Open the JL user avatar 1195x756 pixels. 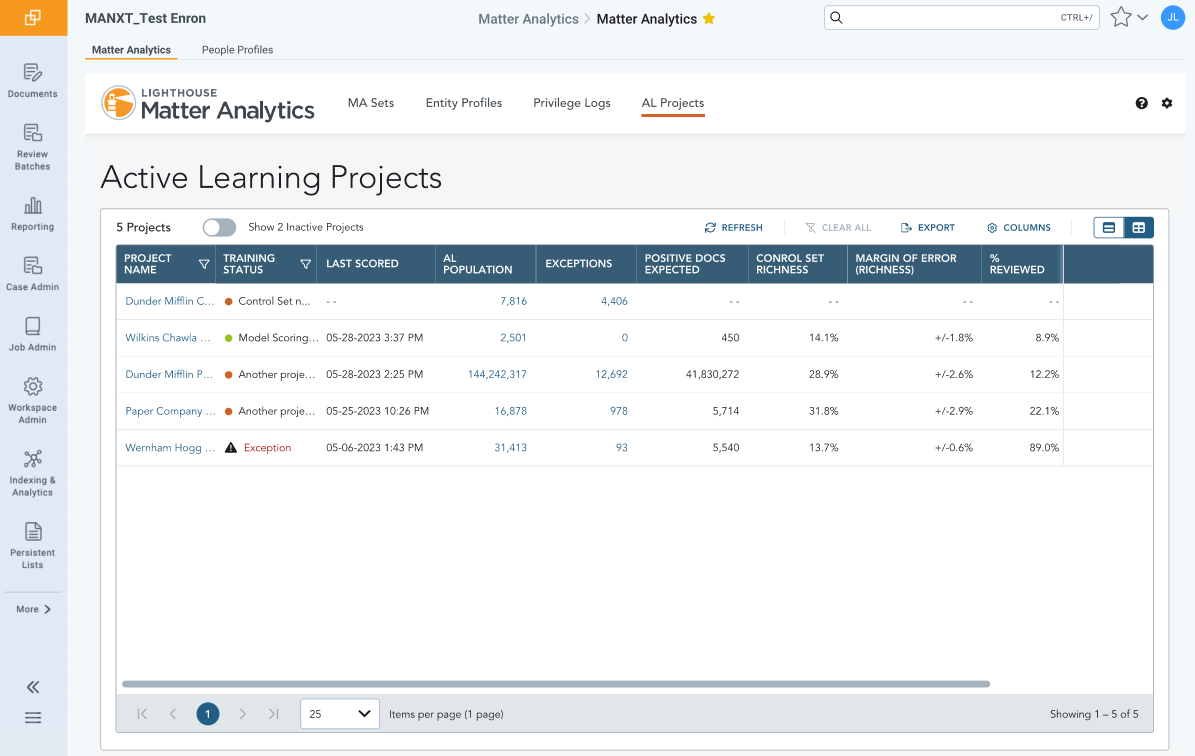click(1173, 18)
